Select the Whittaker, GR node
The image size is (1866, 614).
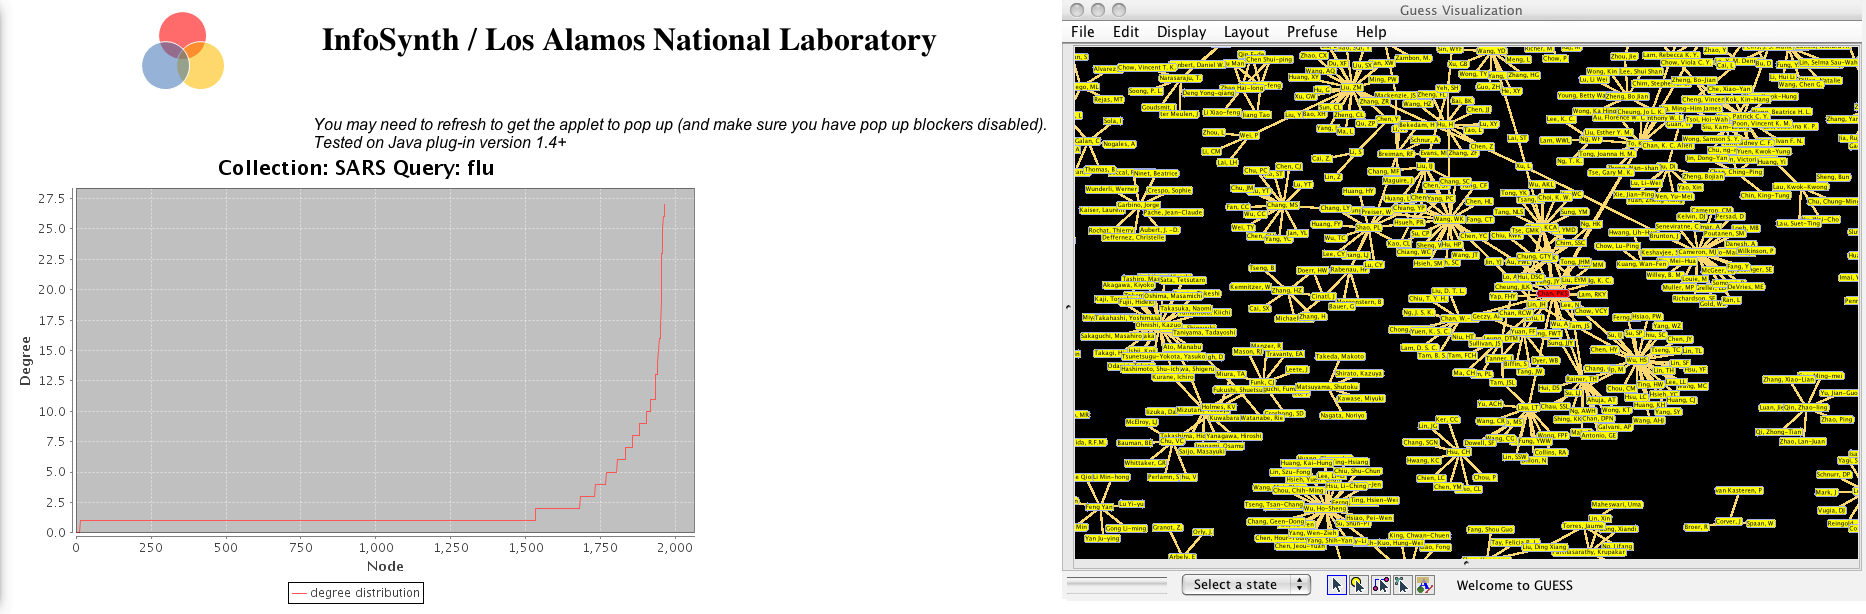point(1145,463)
